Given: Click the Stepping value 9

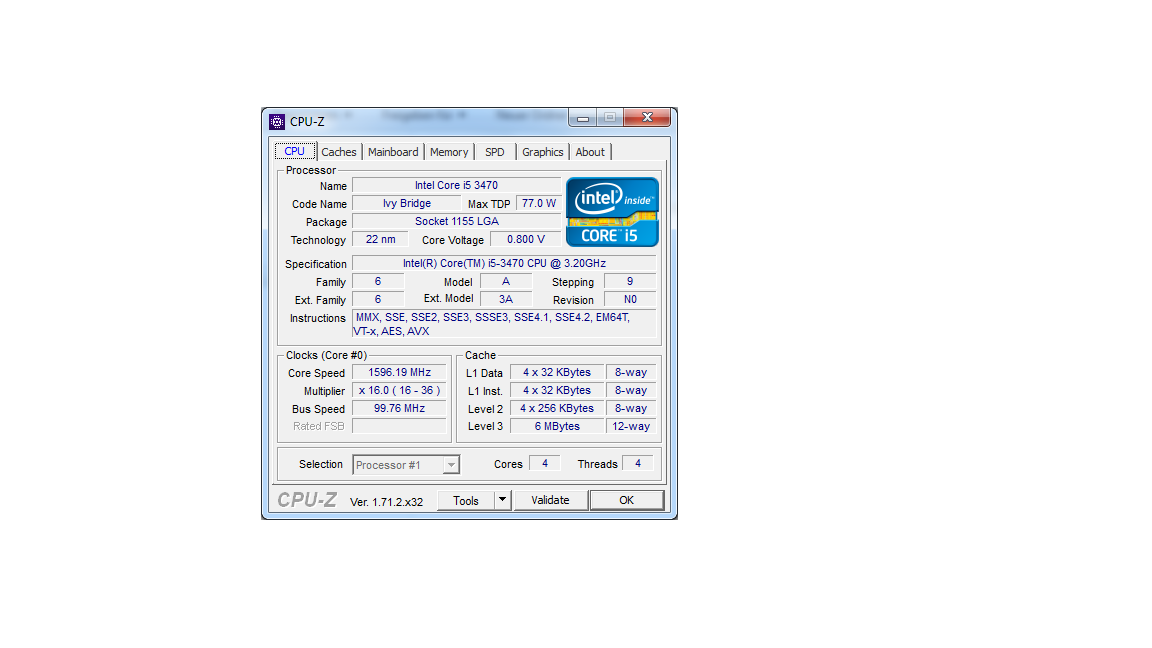Looking at the screenshot, I should (630, 281).
